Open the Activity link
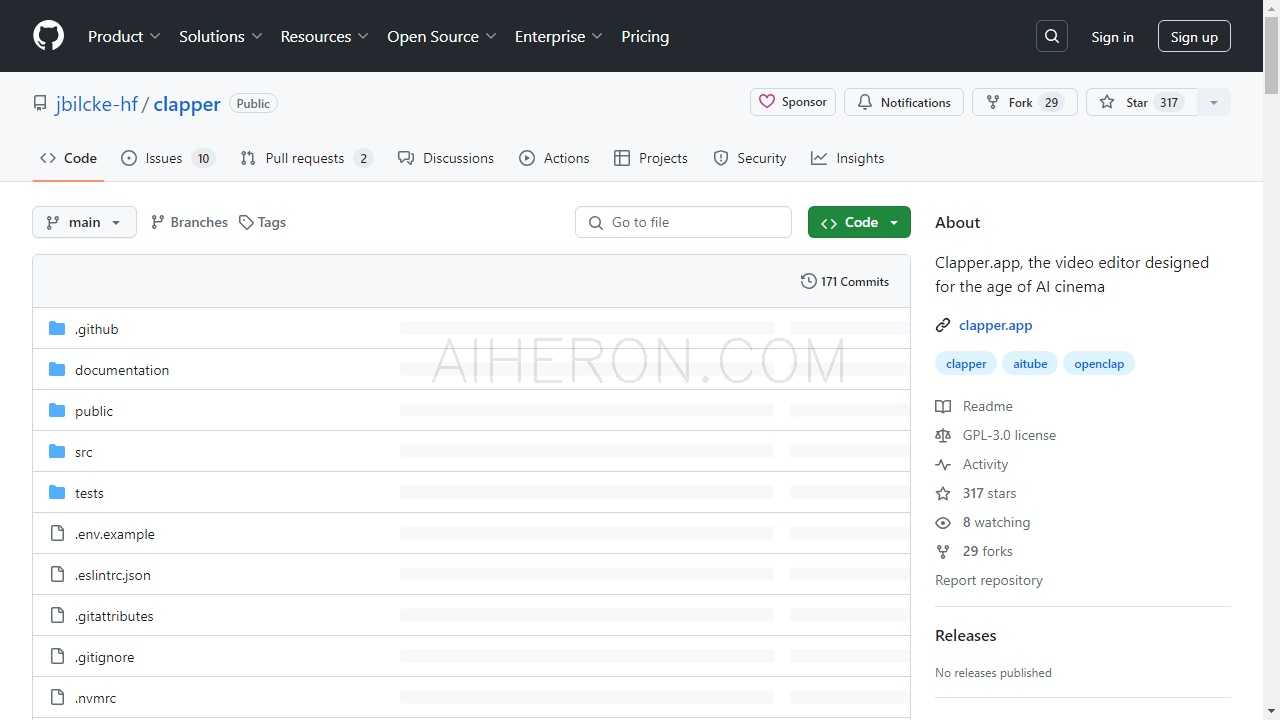The image size is (1280, 720). point(972,464)
